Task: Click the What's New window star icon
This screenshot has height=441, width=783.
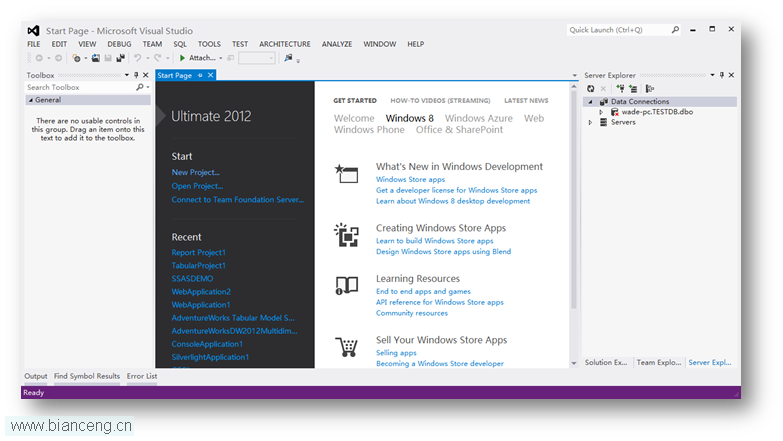Action: [x=346, y=174]
